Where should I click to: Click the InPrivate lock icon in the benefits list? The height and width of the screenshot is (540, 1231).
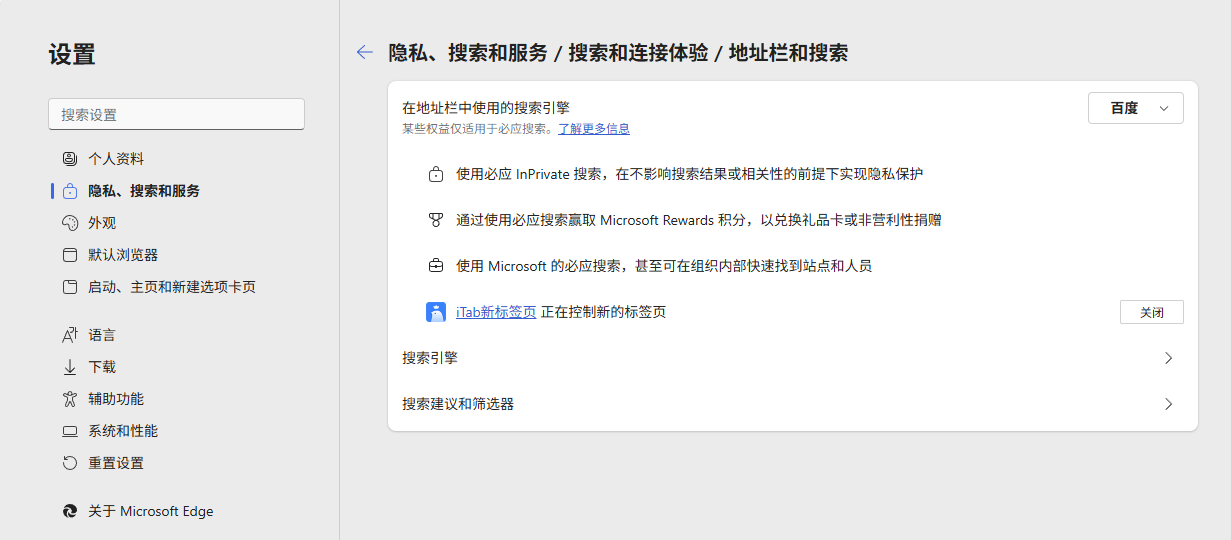[x=436, y=174]
